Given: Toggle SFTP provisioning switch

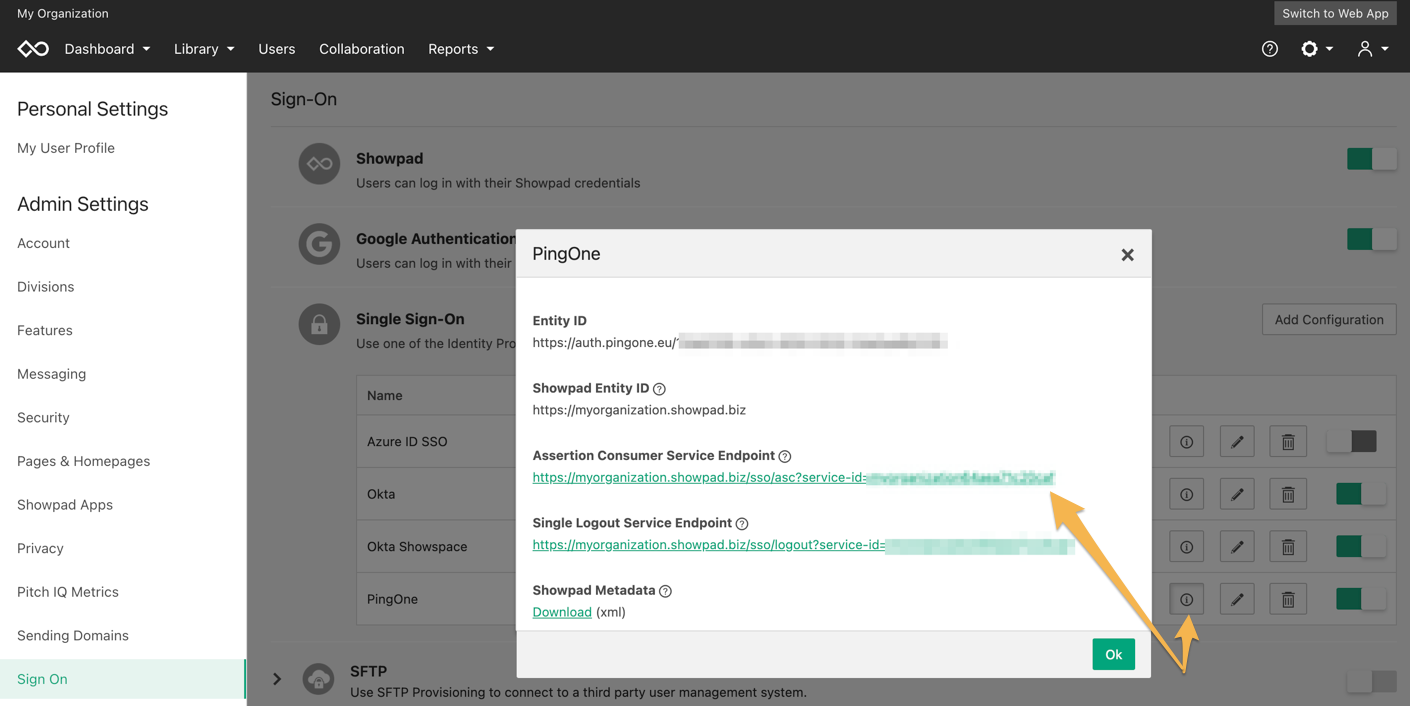Looking at the screenshot, I should click(x=1371, y=681).
